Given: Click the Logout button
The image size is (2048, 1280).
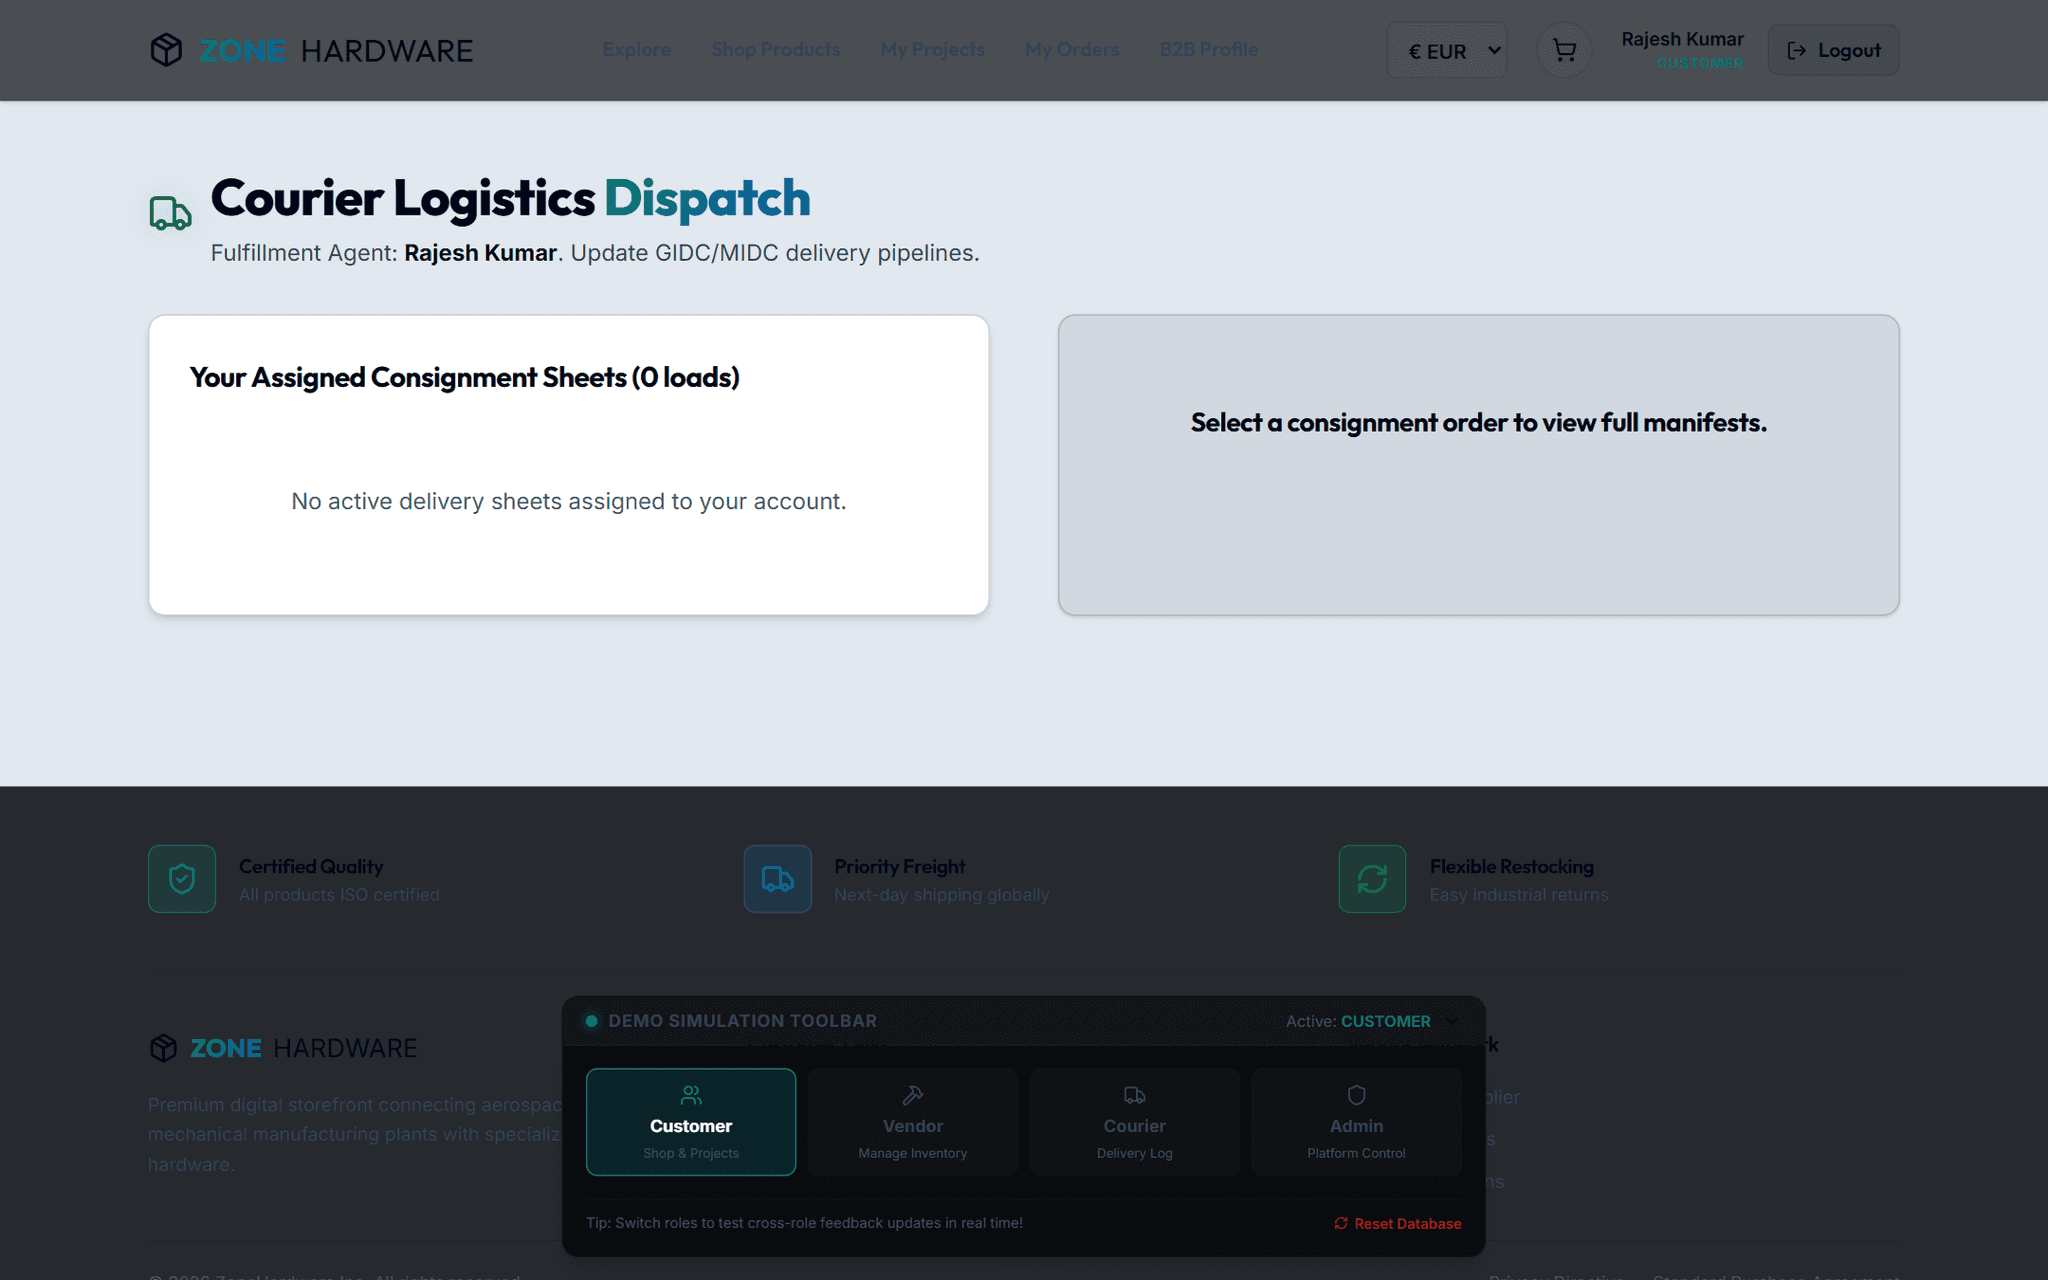Looking at the screenshot, I should click(1833, 50).
